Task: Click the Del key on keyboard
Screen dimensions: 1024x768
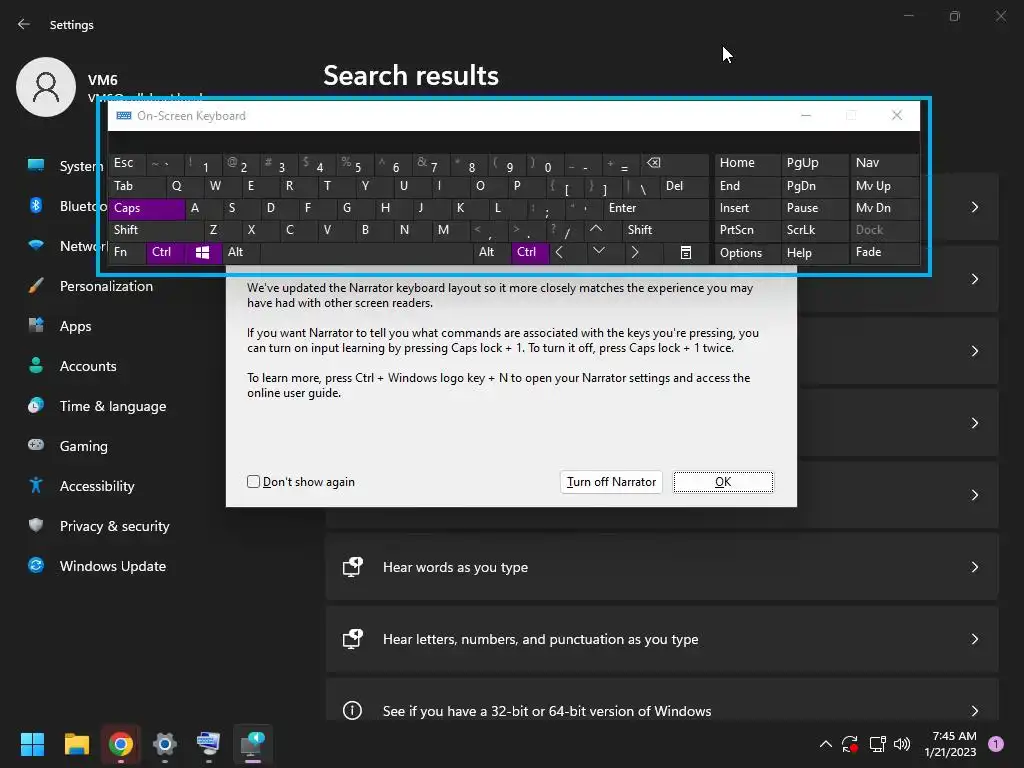Action: (x=684, y=186)
